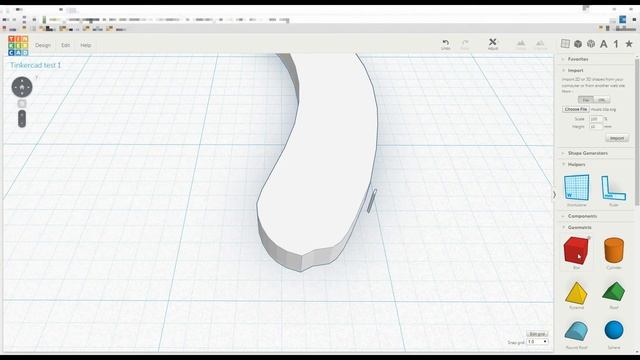Image resolution: width=640 pixels, height=360 pixels.
Task: Click the Height input field
Action: click(596, 127)
